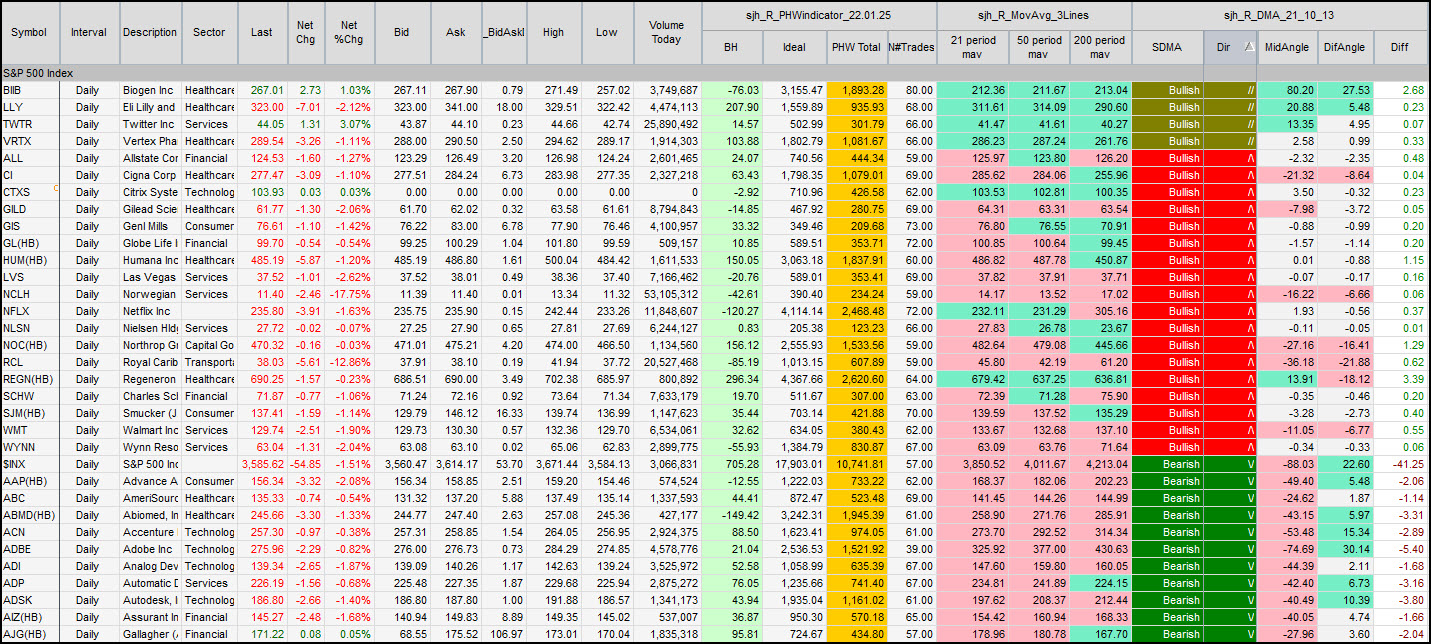Select the $INX symbol cell

tap(30, 464)
